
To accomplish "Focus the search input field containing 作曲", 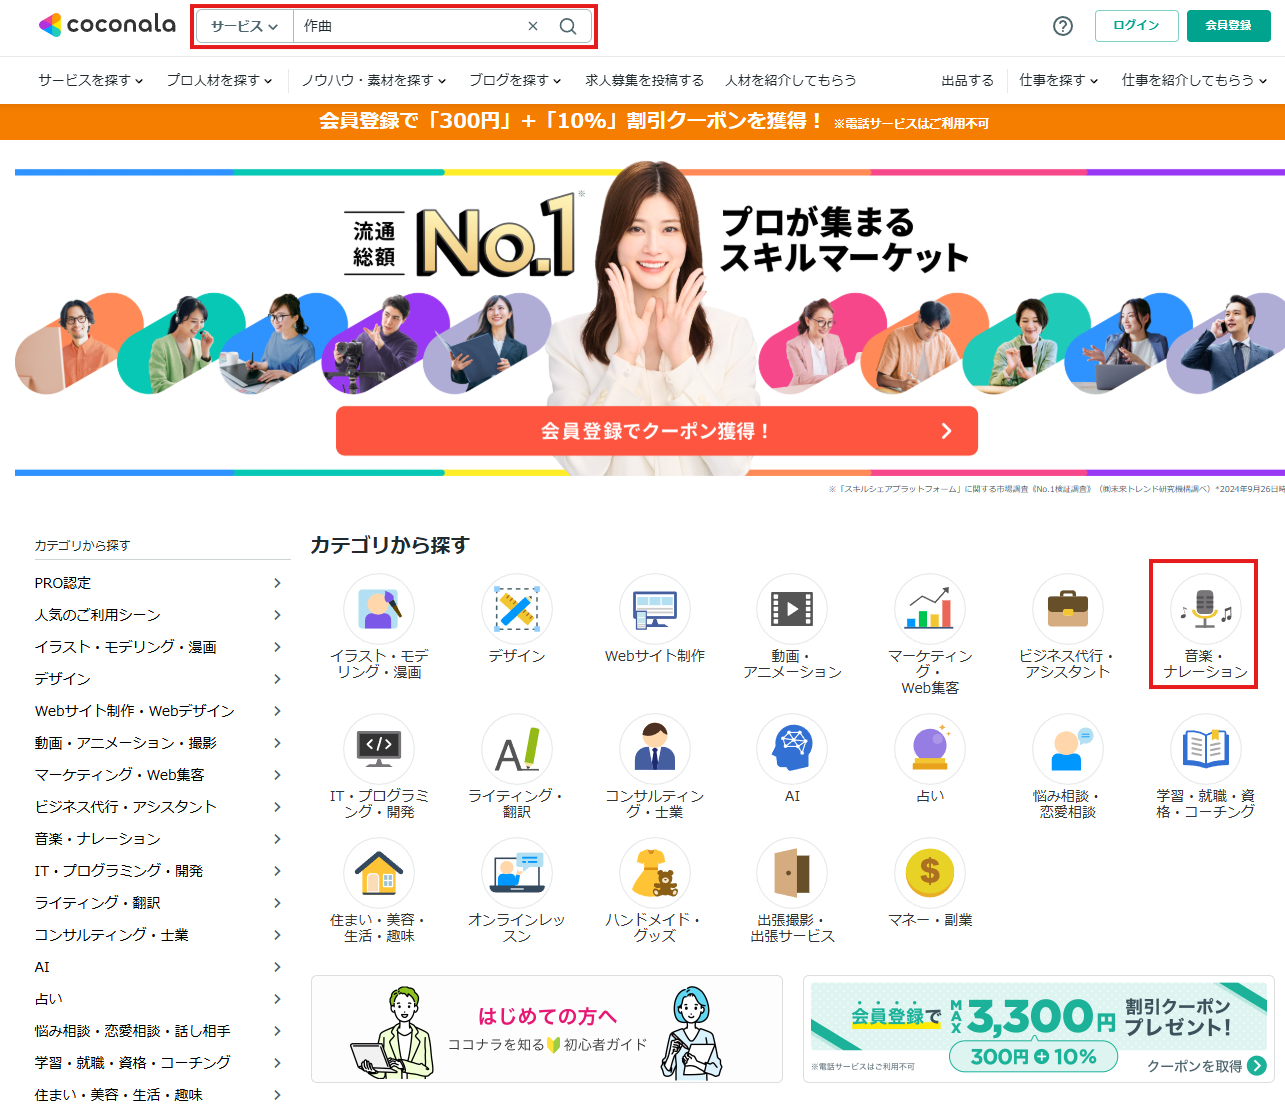I will click(410, 26).
